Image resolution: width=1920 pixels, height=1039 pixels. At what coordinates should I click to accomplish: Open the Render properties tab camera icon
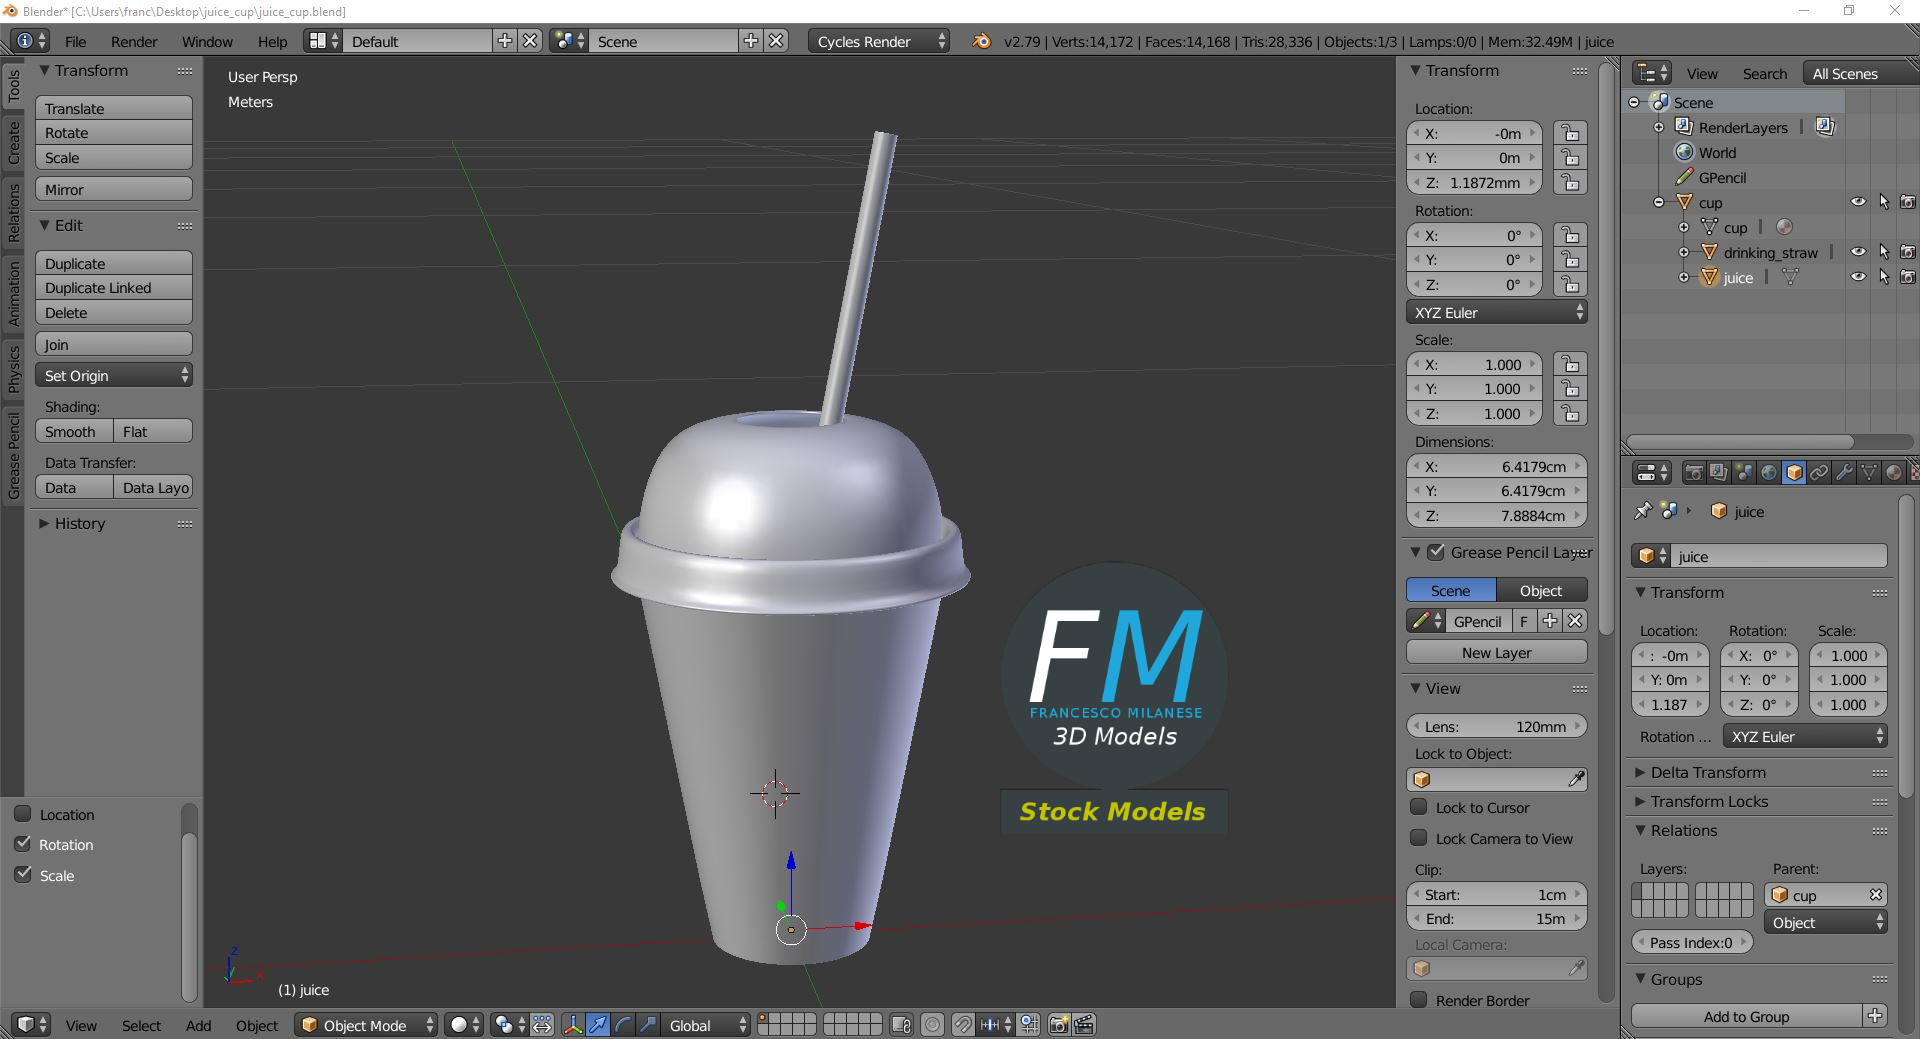coord(1694,473)
